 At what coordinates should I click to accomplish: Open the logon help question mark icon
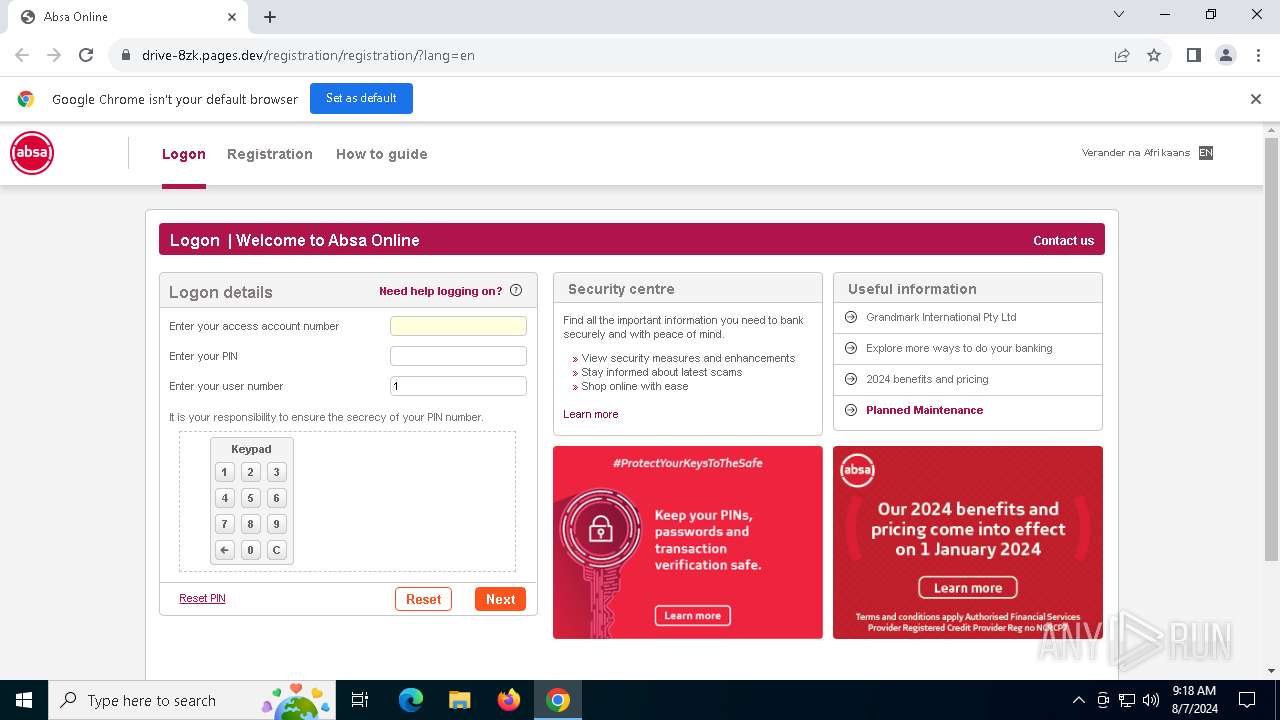pos(516,291)
